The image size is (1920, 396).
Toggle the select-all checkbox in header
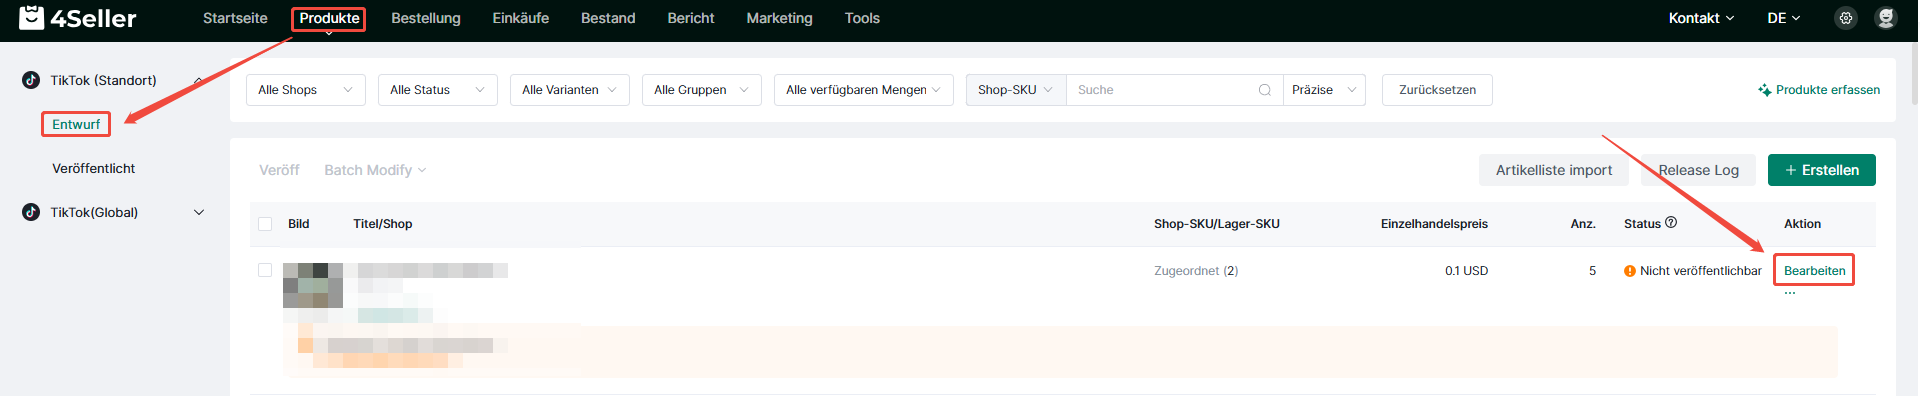click(x=265, y=224)
